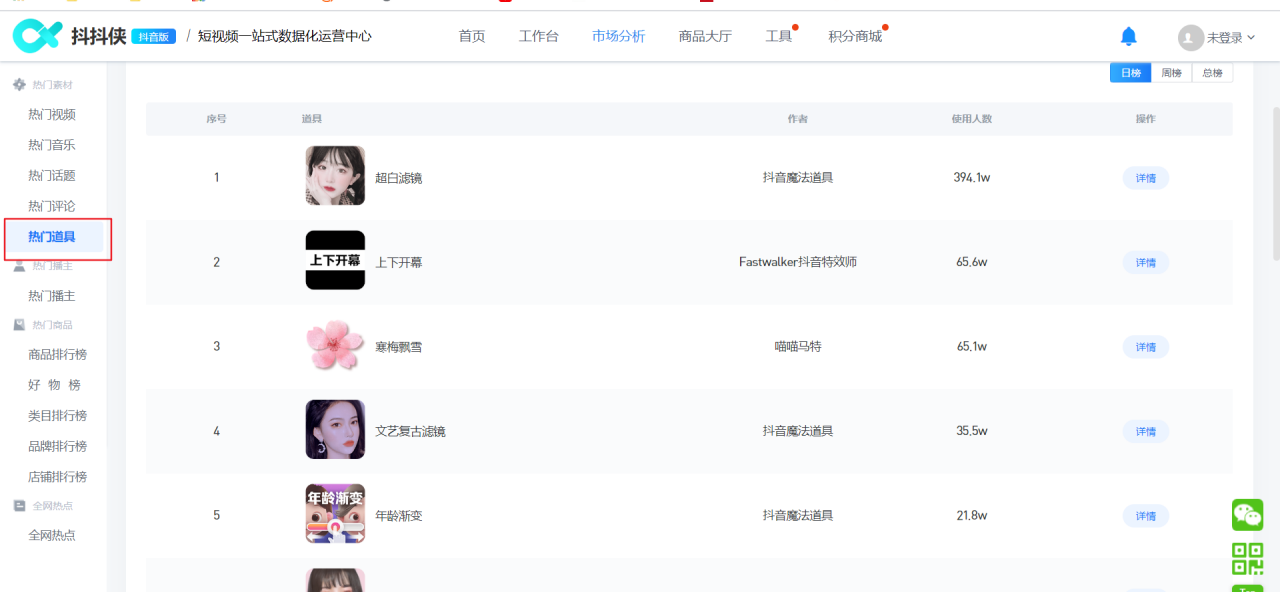Click the user avatar icon
1280x592 pixels.
(1190, 38)
